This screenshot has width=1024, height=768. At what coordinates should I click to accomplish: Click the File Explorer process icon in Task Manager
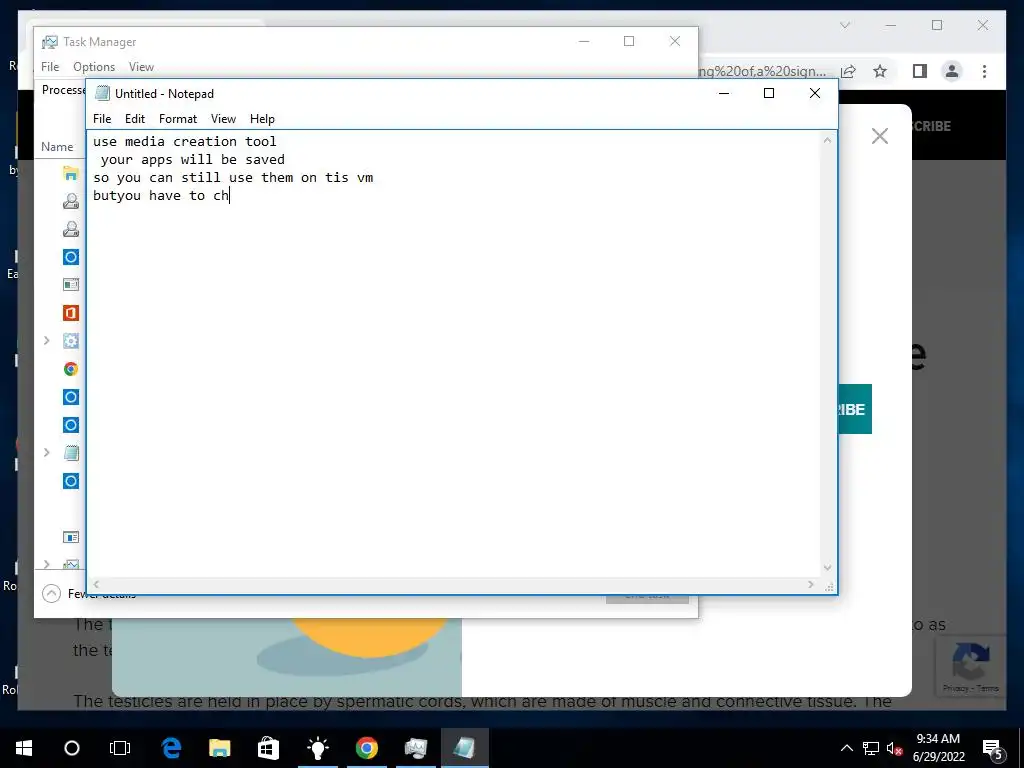pos(71,173)
